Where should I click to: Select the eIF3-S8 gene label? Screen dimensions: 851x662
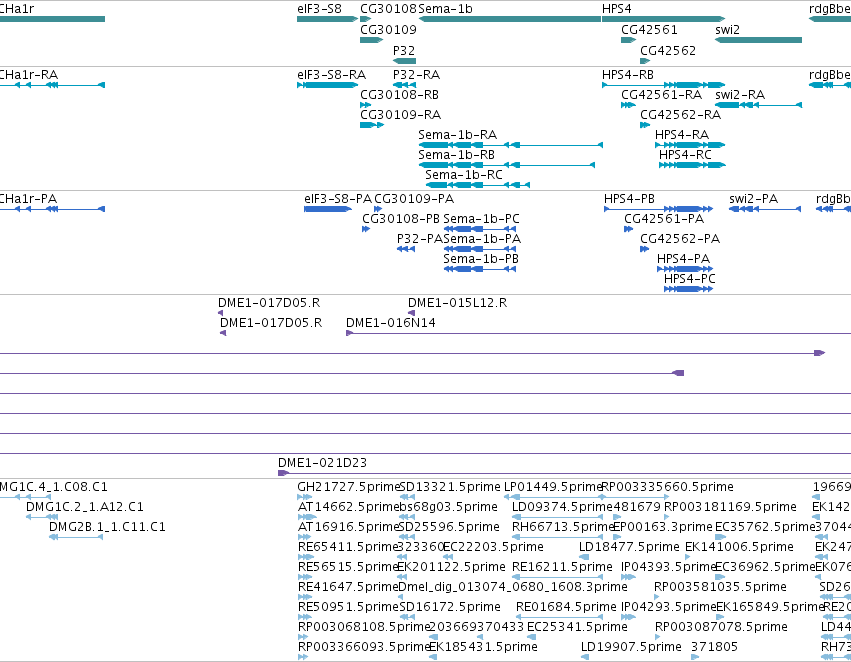tap(319, 9)
